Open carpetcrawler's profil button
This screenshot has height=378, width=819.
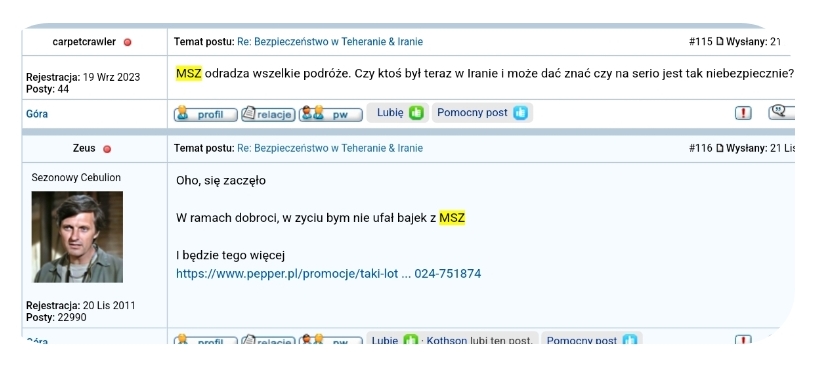point(205,114)
